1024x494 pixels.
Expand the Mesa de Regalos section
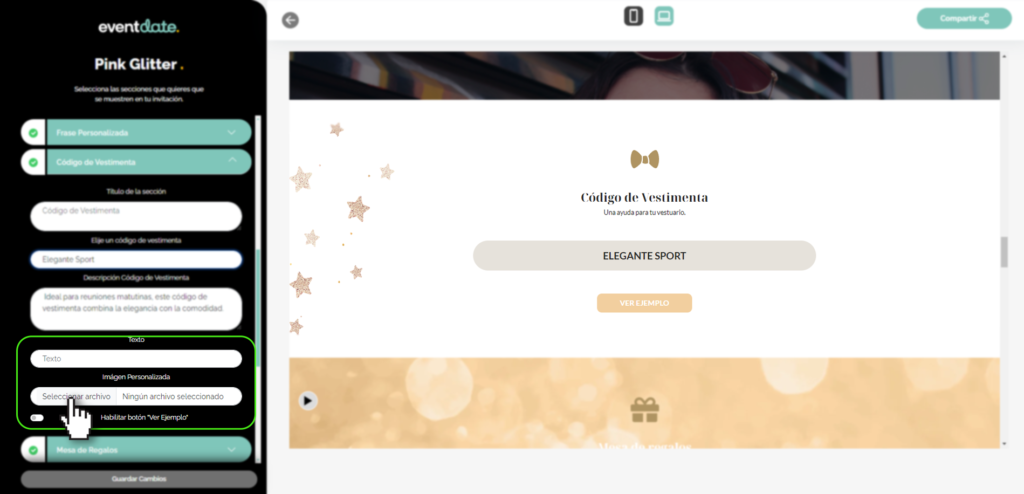point(231,450)
